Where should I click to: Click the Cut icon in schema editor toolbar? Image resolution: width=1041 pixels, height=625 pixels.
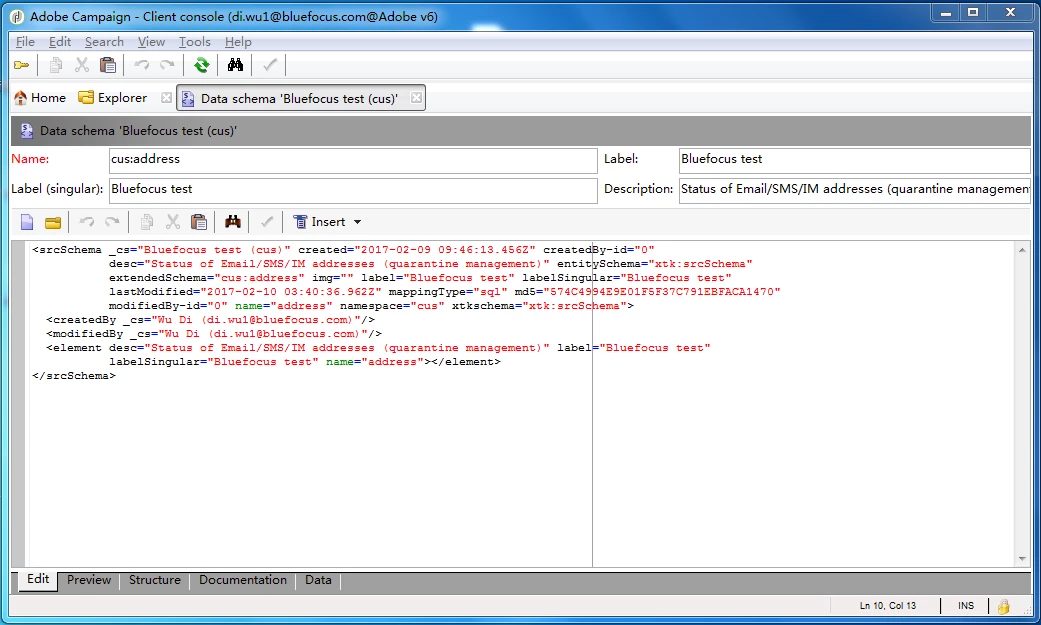[173, 222]
